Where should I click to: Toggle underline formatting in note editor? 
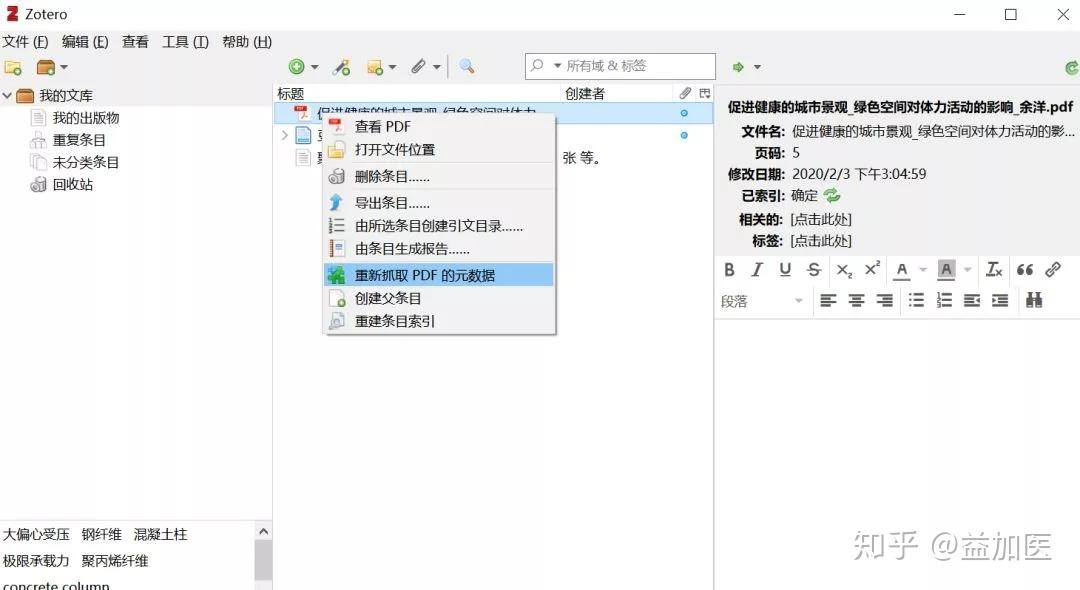pyautogui.click(x=785, y=270)
